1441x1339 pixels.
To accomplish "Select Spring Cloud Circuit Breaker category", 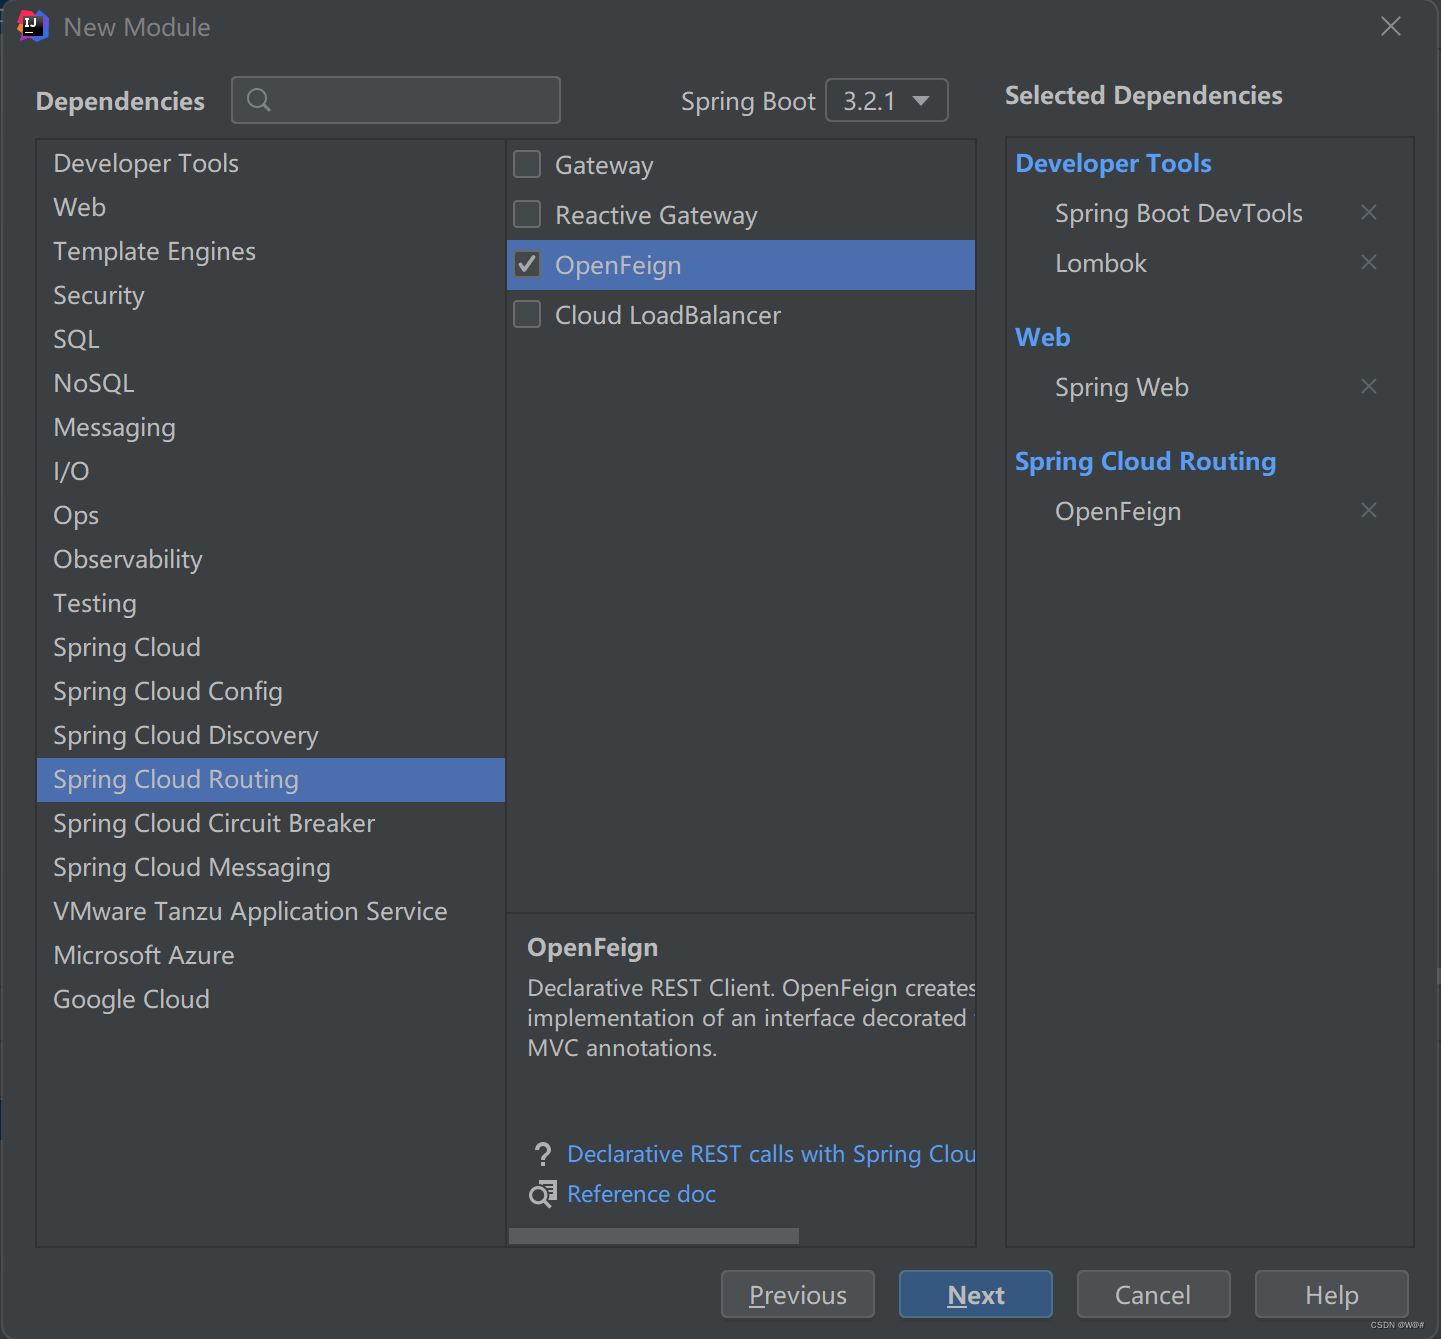I will [271, 823].
